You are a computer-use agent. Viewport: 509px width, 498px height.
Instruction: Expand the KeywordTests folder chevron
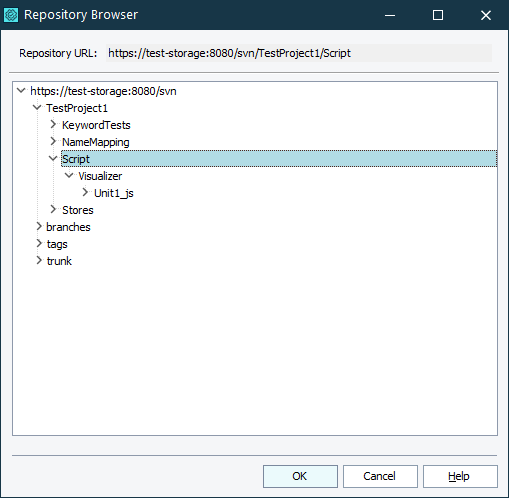point(53,125)
